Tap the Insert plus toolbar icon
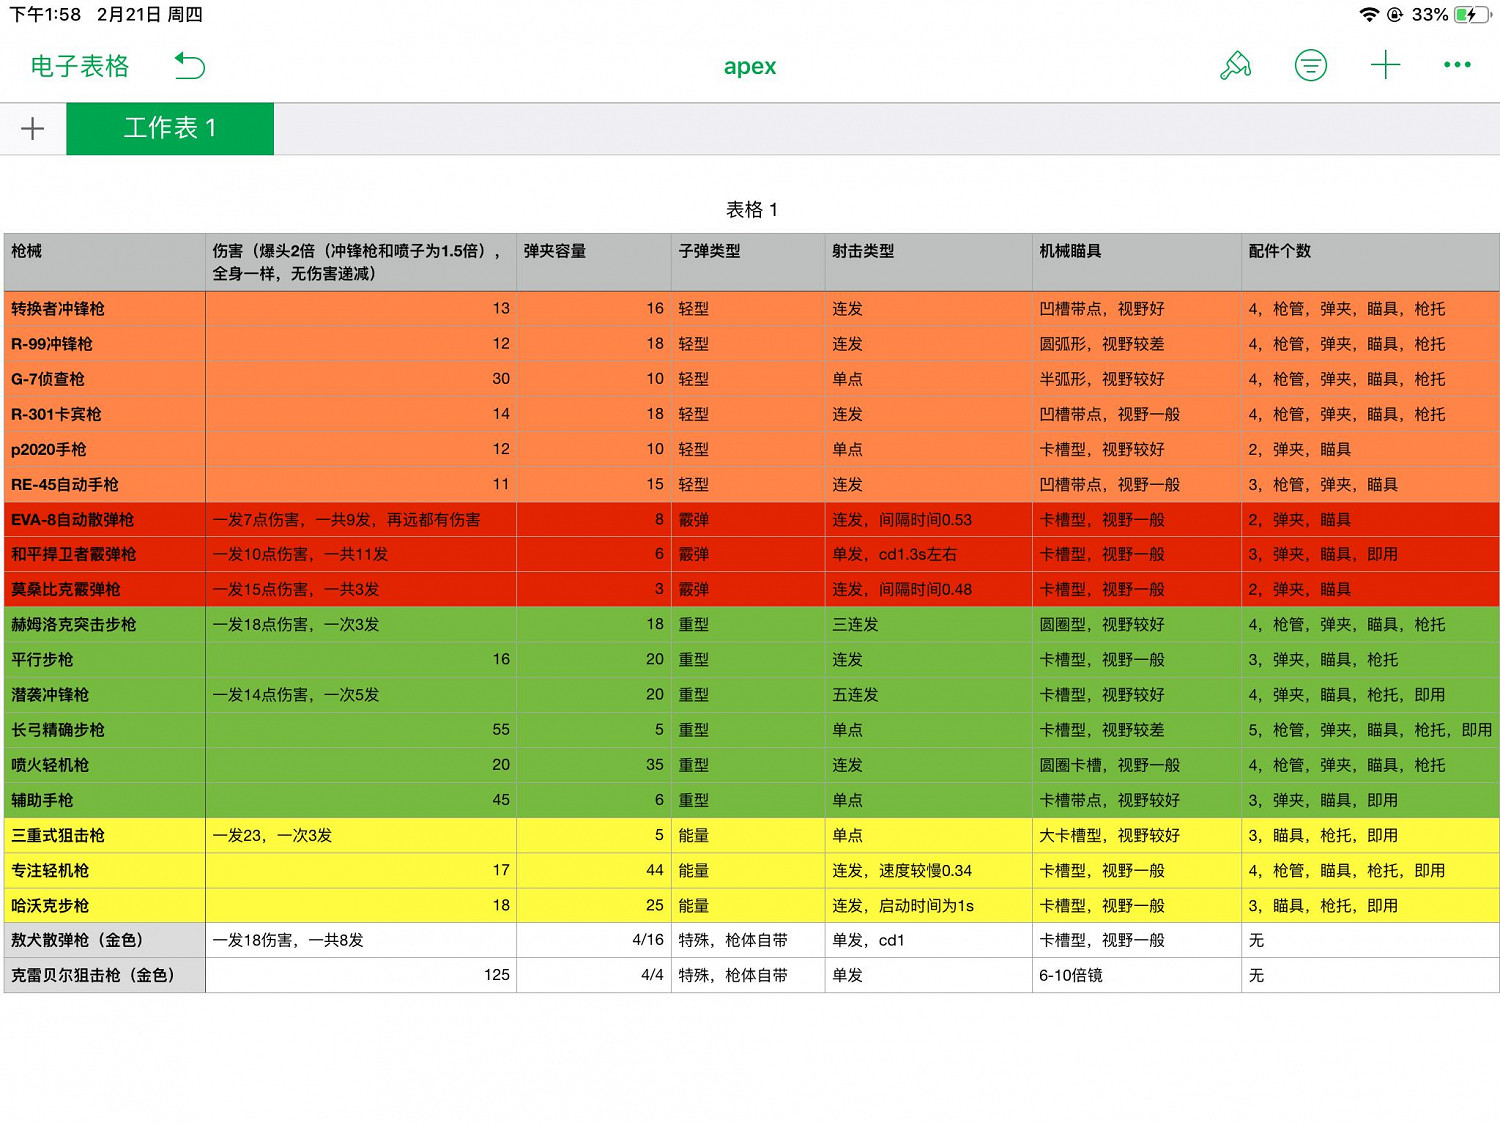 pyautogui.click(x=1385, y=65)
